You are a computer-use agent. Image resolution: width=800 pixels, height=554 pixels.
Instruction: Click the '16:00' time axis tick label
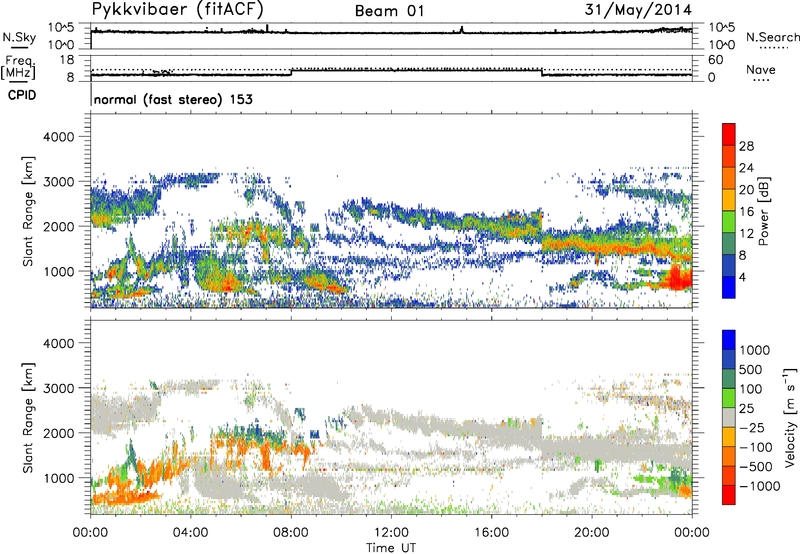491,533
